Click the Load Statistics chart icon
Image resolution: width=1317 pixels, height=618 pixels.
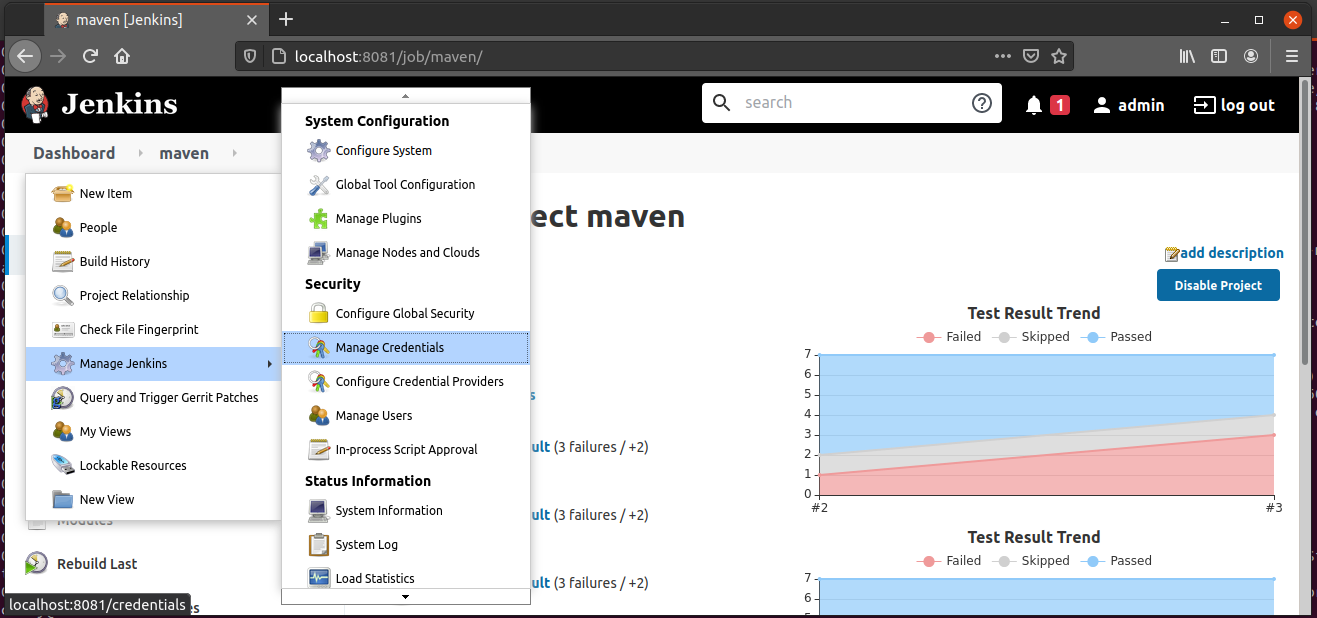(x=319, y=578)
